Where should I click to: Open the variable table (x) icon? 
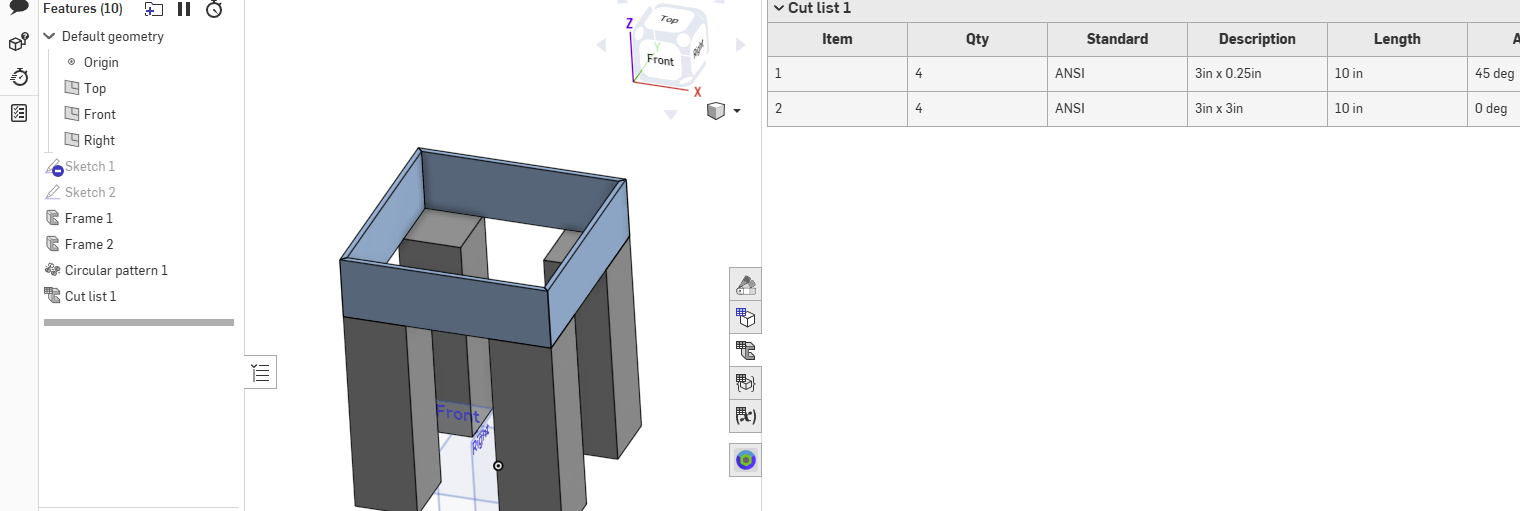click(x=746, y=416)
